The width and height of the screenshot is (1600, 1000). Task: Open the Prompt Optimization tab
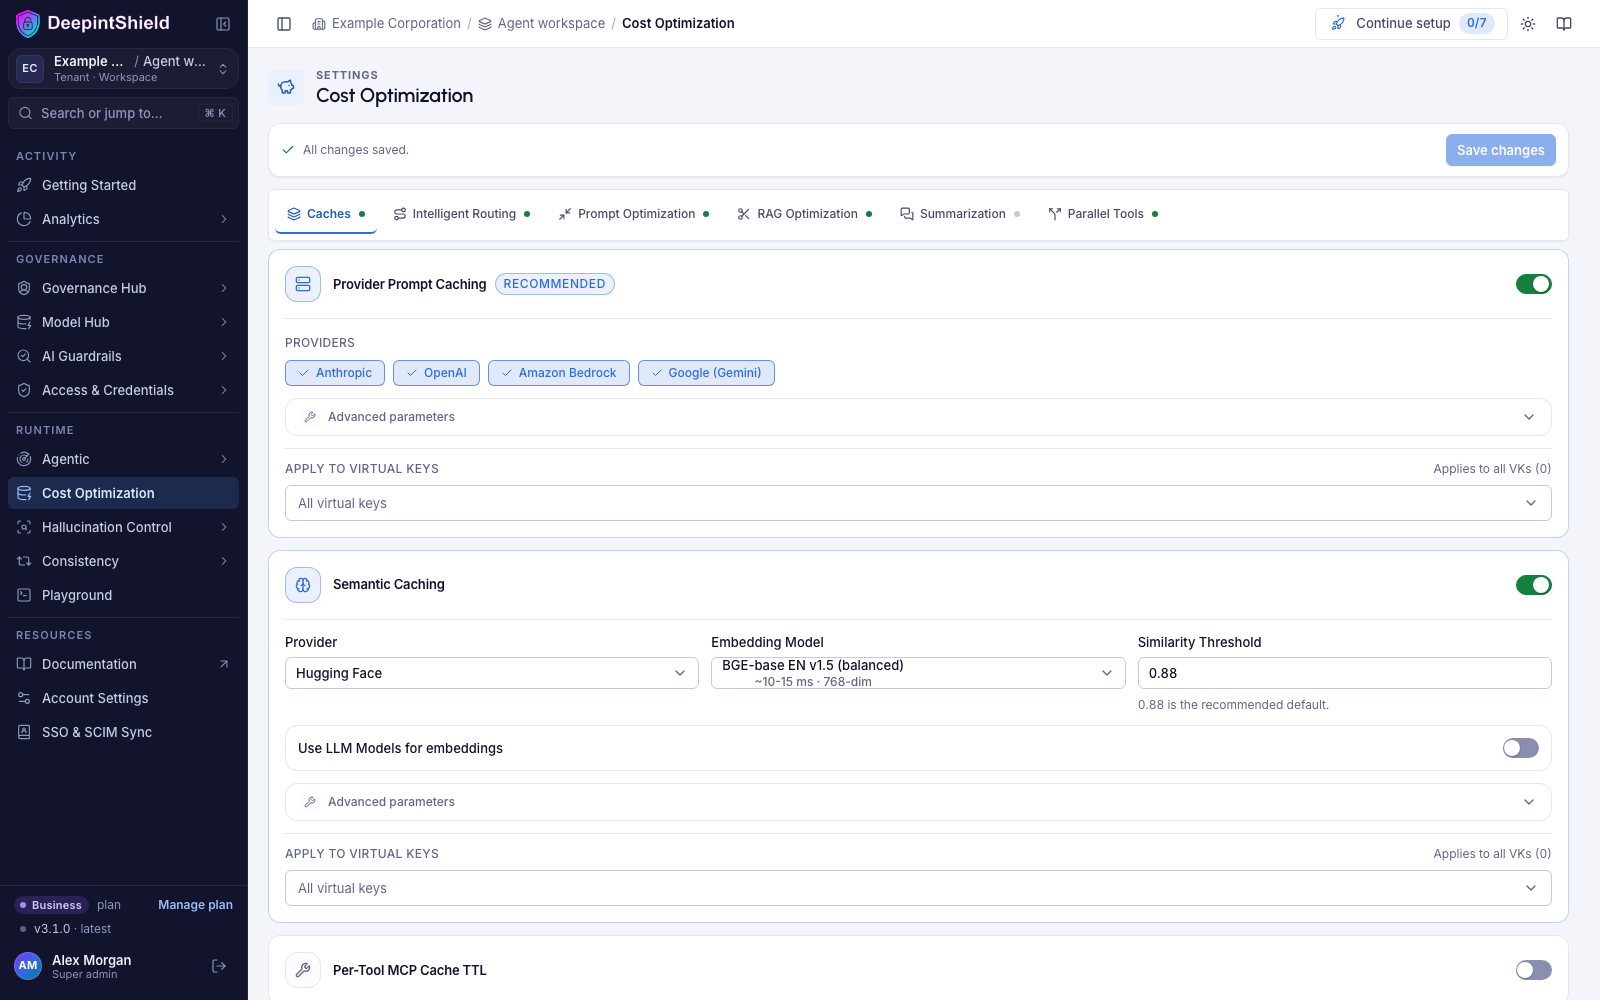(x=634, y=214)
